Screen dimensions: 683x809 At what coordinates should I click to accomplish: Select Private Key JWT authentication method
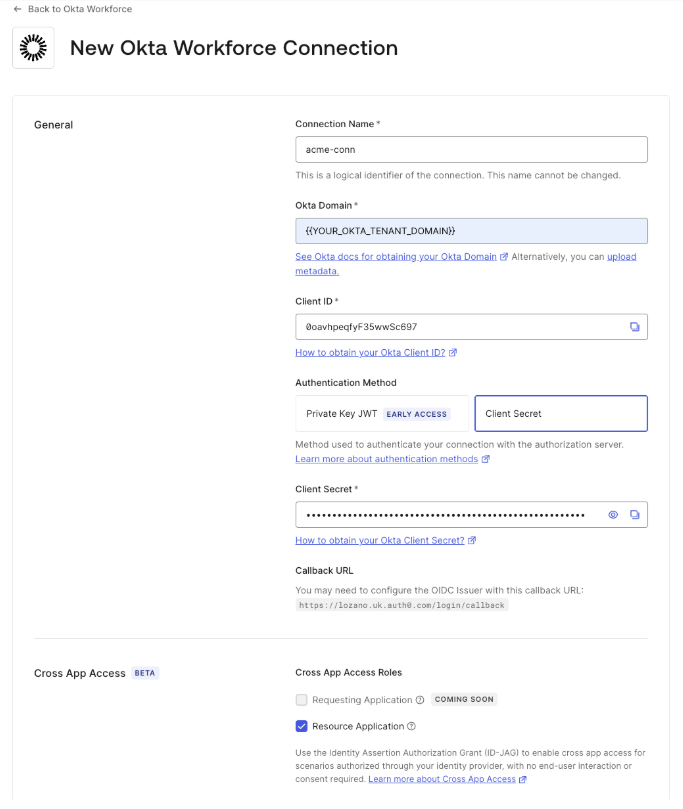[382, 413]
